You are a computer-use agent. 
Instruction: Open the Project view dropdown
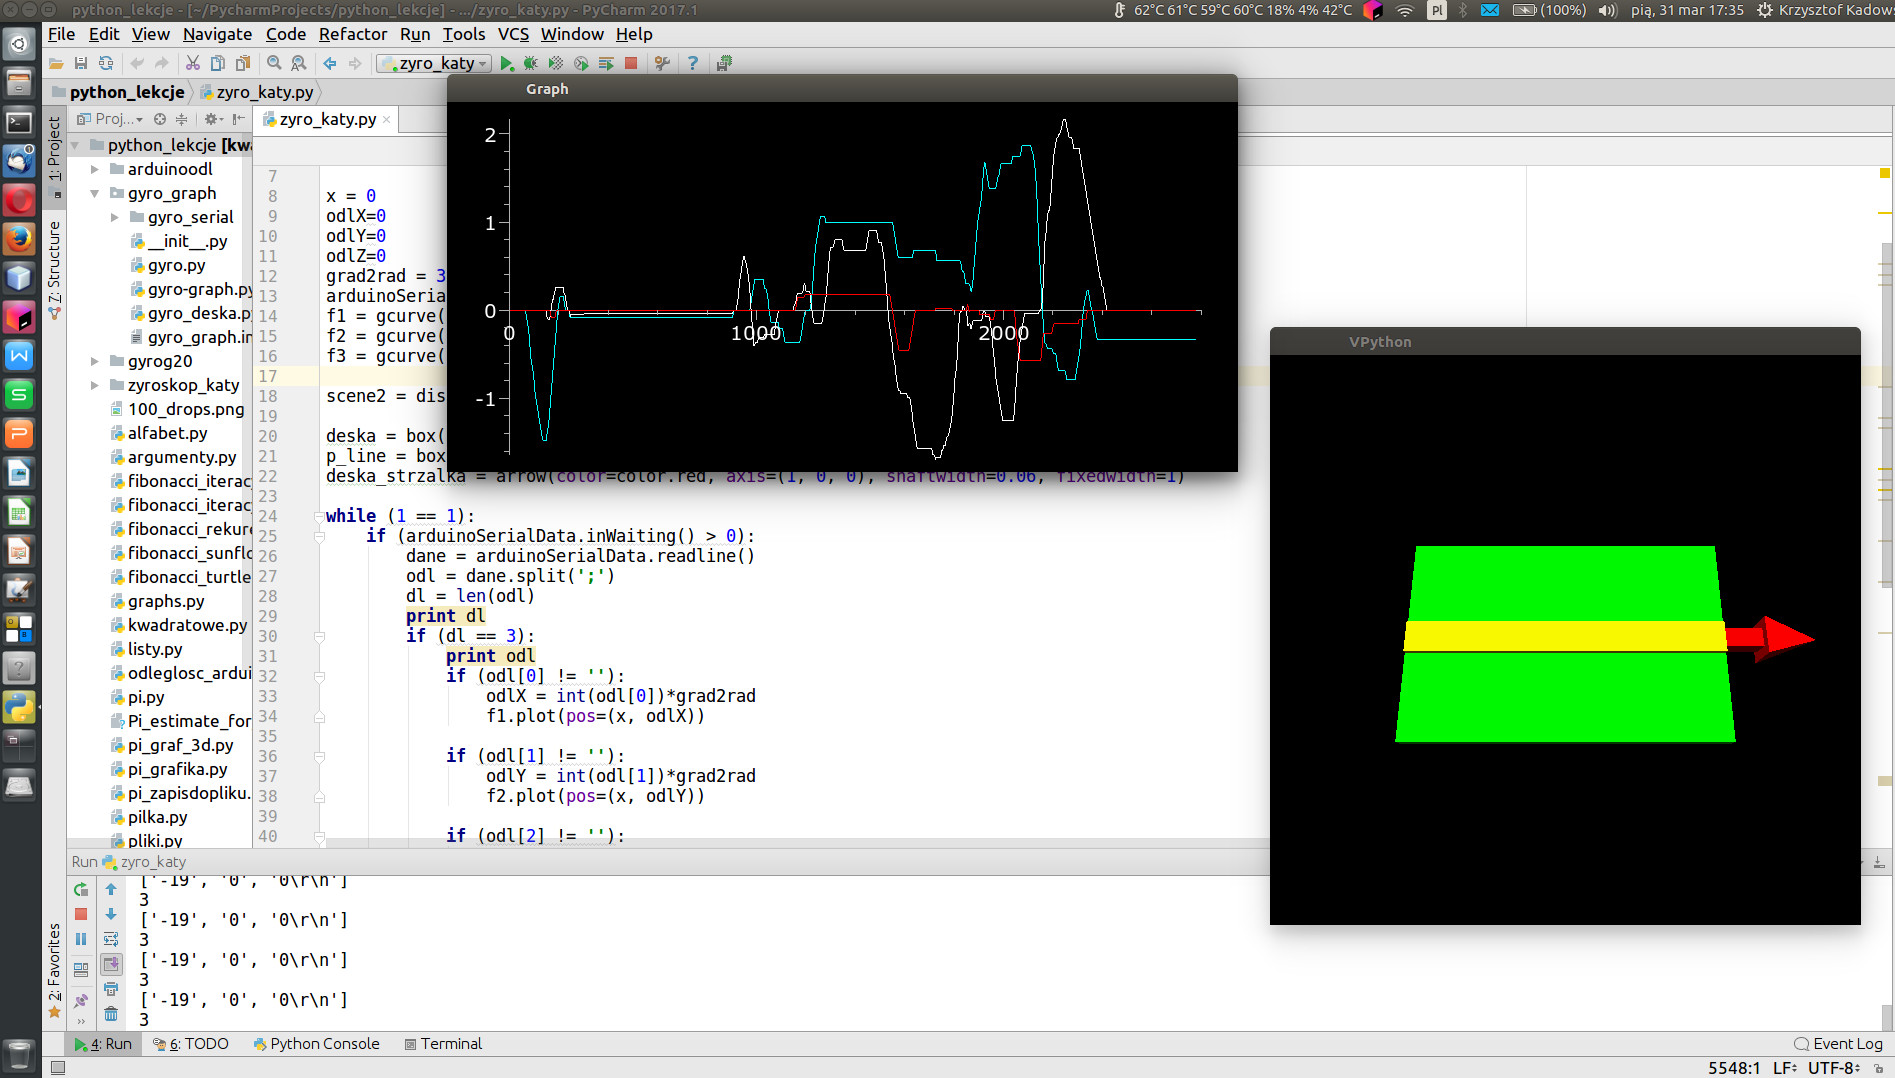click(110, 119)
